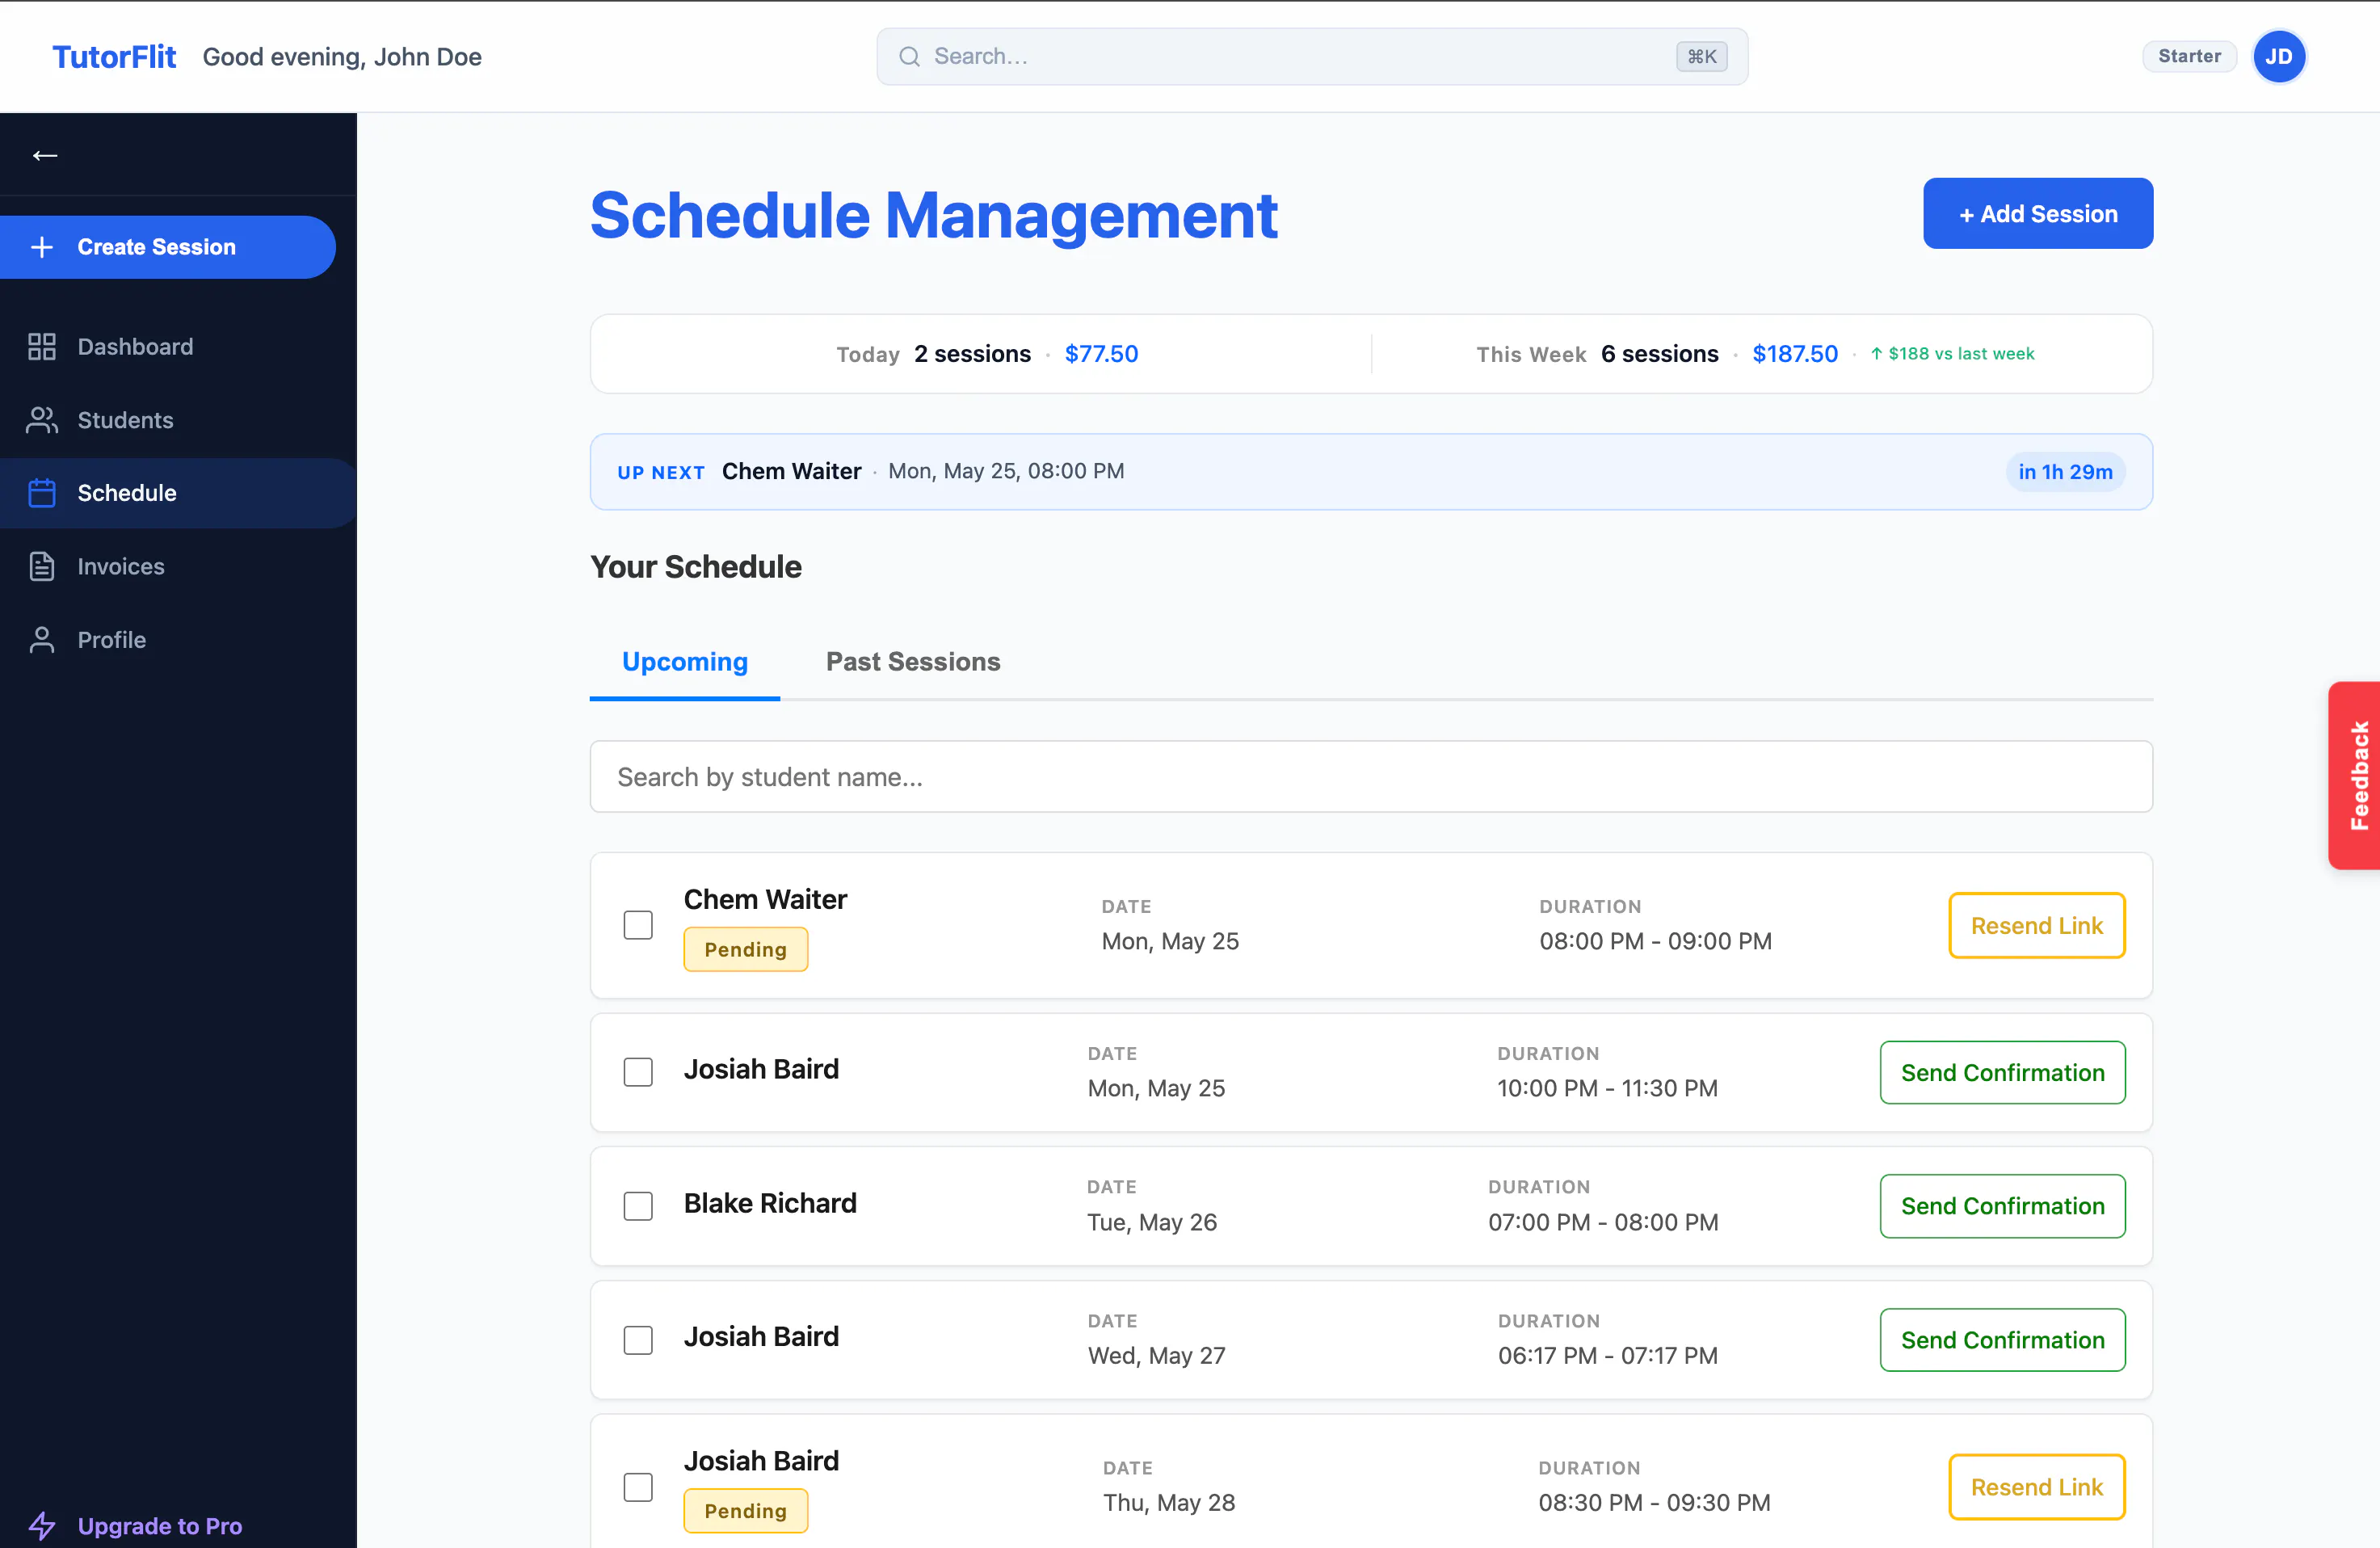
Task: Click the Schedule Management heading
Action: point(934,215)
